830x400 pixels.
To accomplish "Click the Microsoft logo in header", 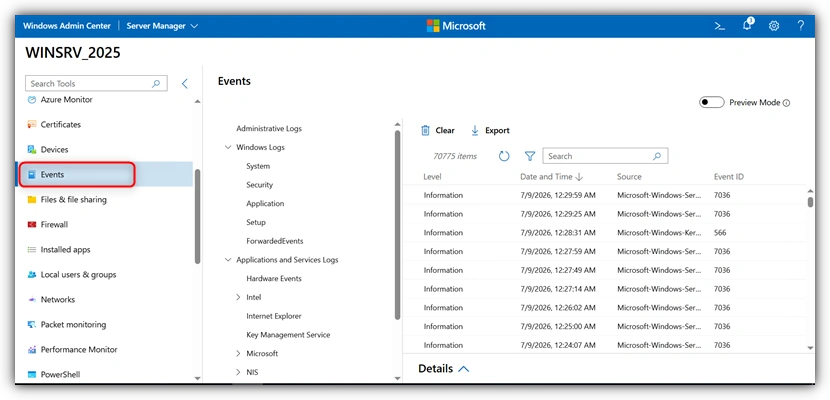I will [x=456, y=26].
